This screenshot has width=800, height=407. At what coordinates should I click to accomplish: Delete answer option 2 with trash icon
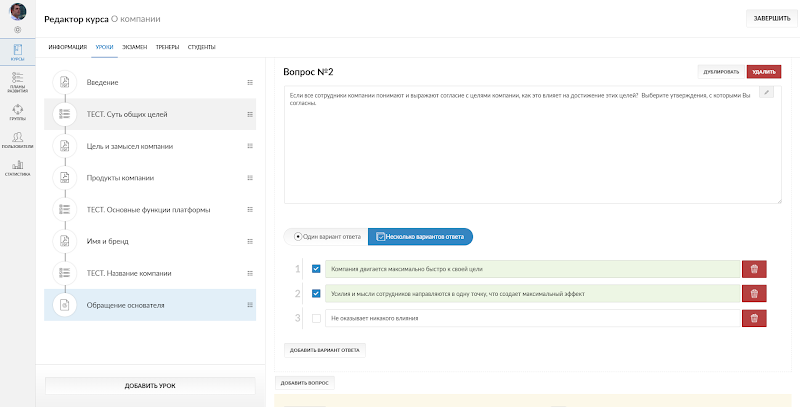pyautogui.click(x=754, y=293)
